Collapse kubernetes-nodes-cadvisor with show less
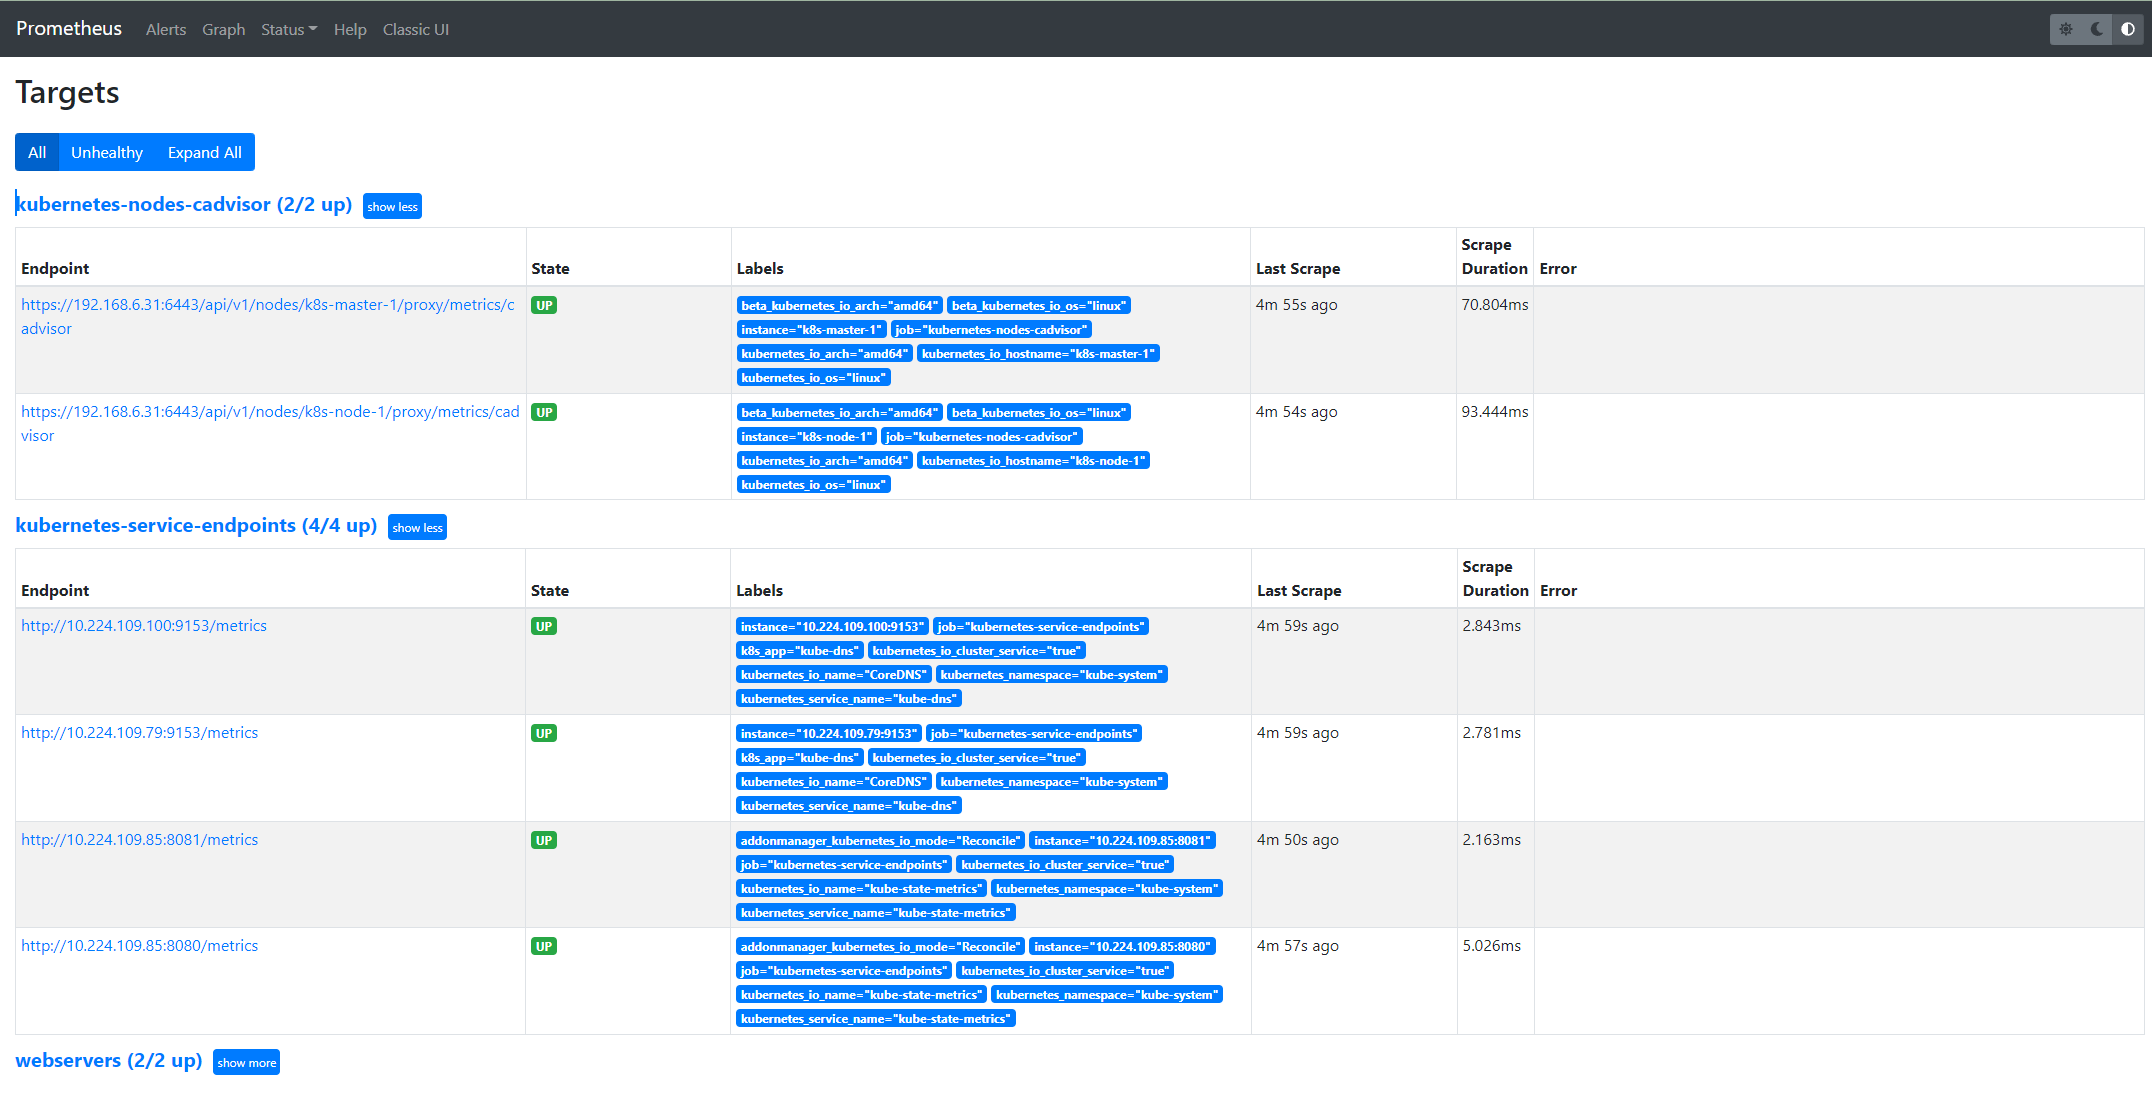The width and height of the screenshot is (2152, 1102). [392, 206]
